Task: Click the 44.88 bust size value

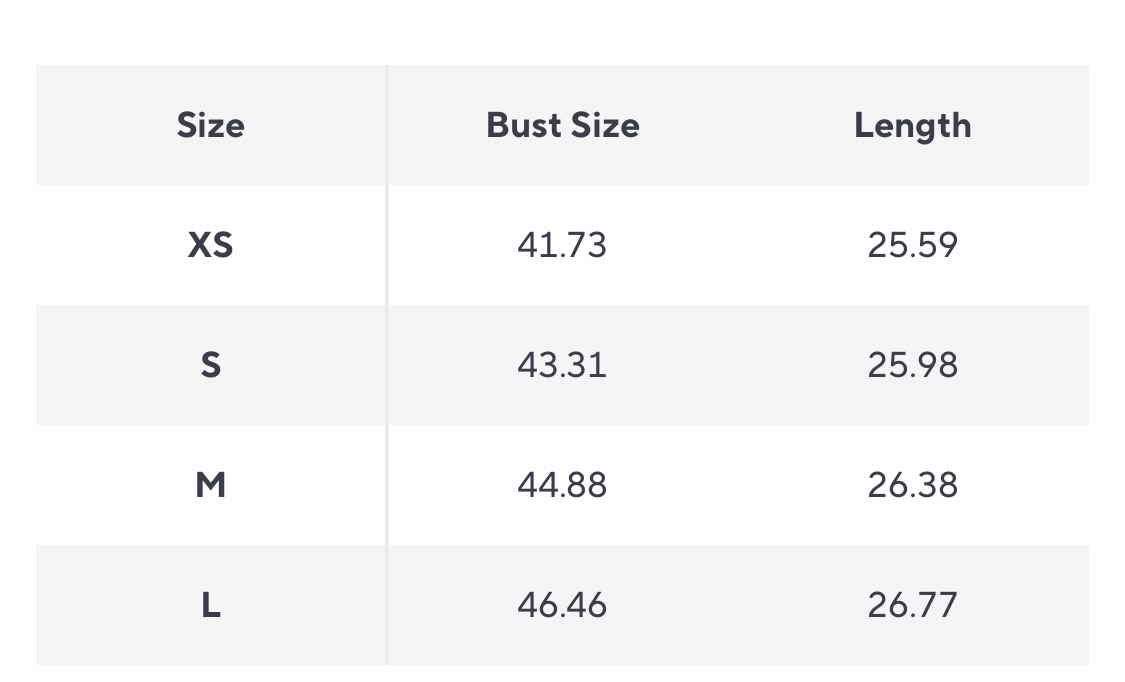Action: tap(562, 485)
